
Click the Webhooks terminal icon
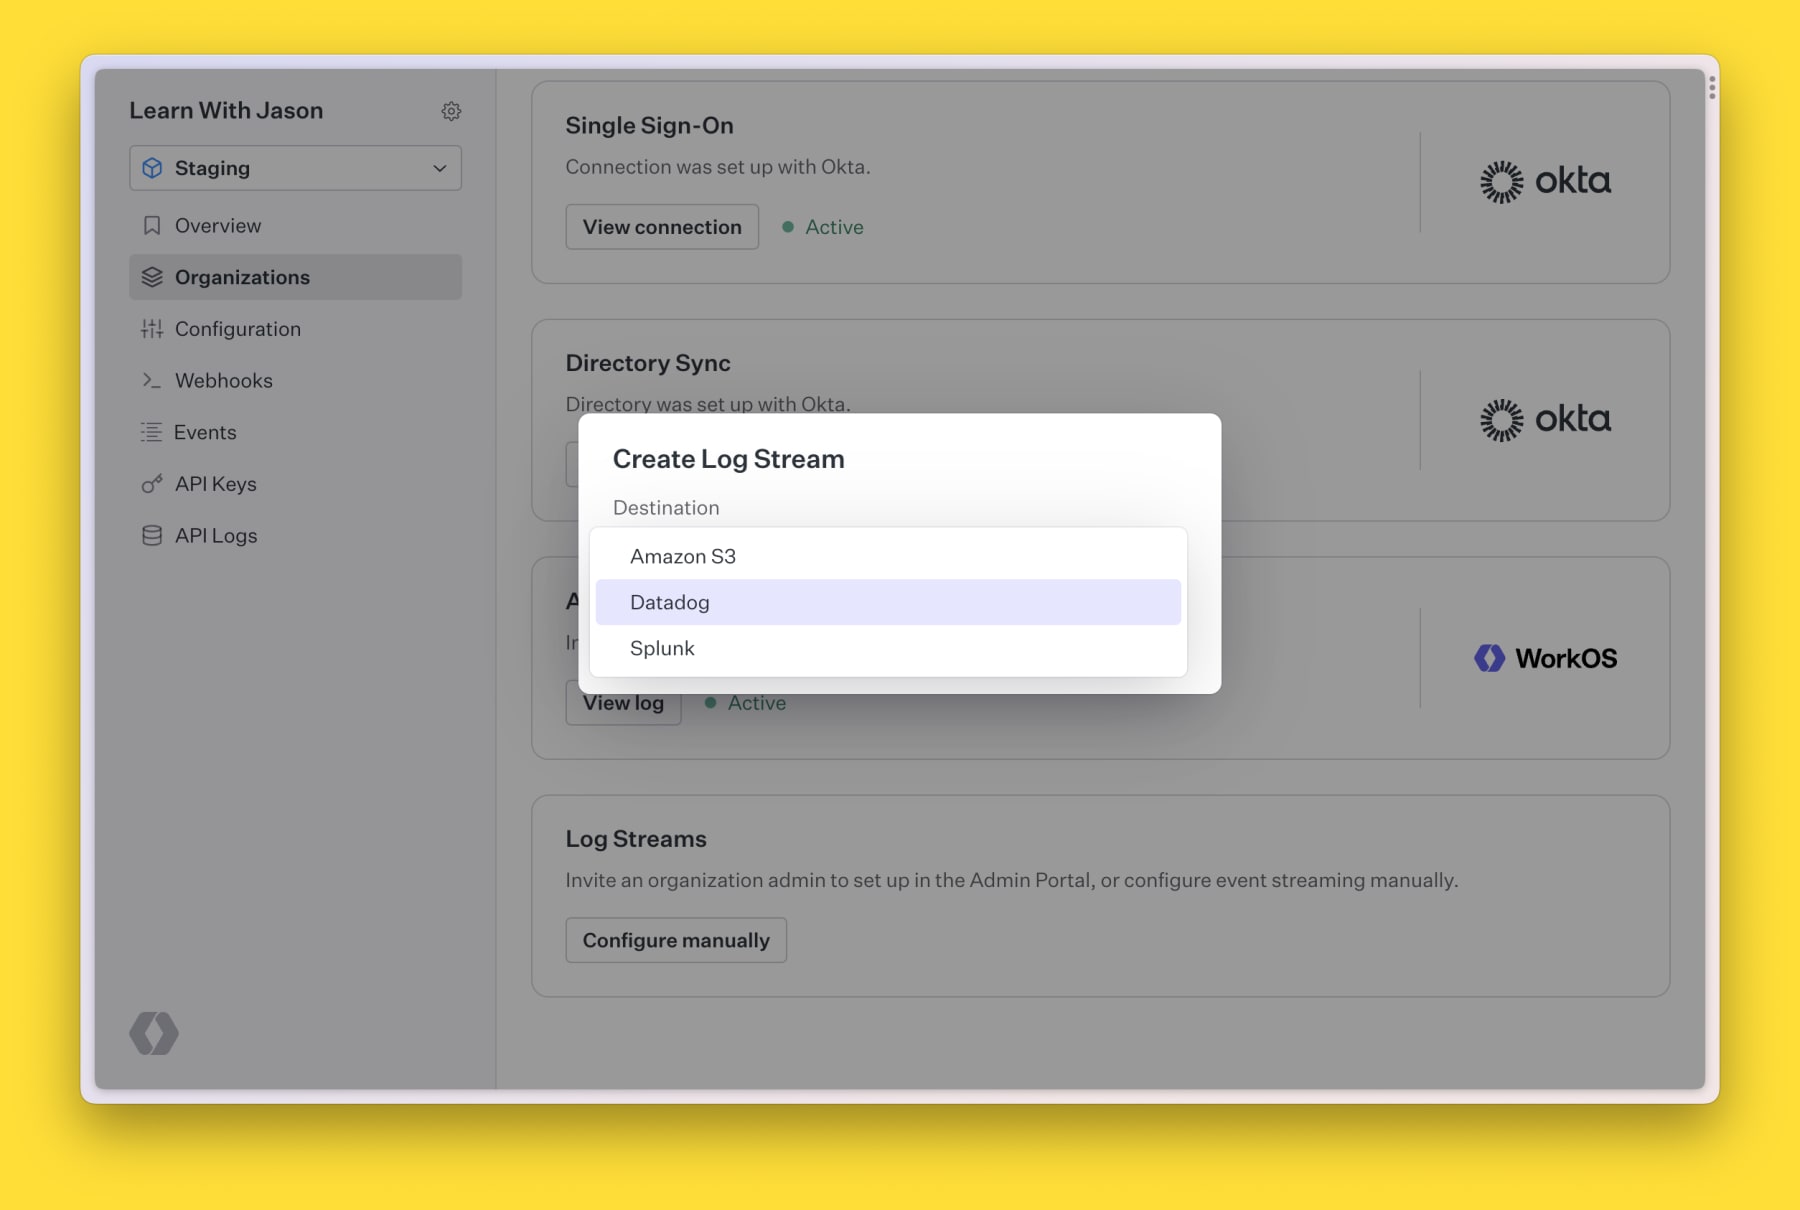tap(151, 380)
